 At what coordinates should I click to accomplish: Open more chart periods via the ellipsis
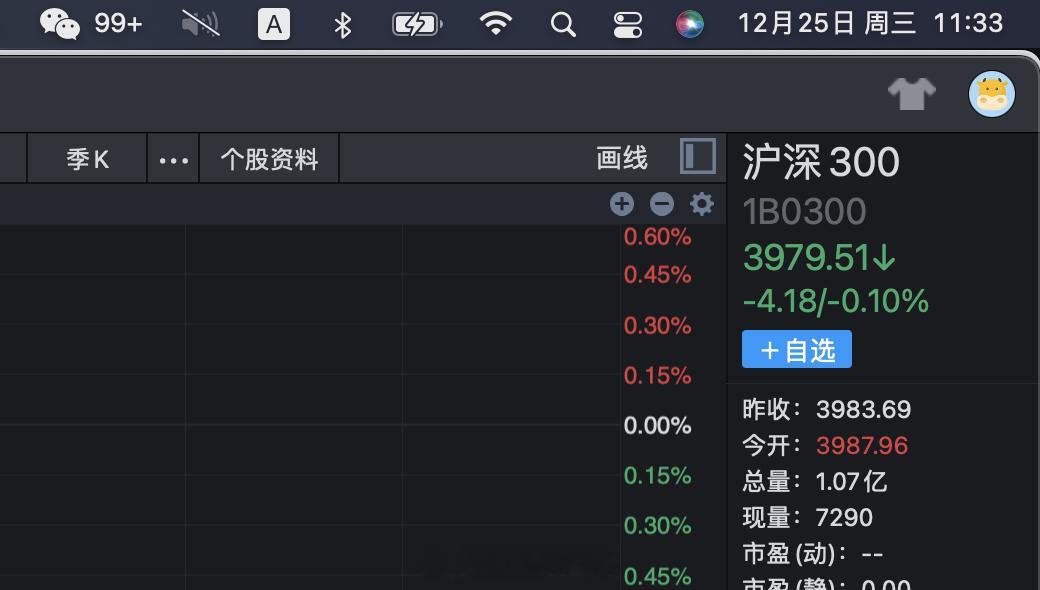click(x=173, y=159)
